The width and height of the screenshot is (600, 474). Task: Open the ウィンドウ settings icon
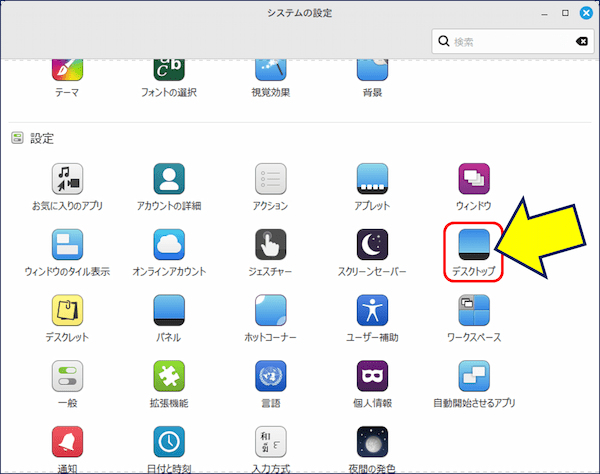coord(474,180)
